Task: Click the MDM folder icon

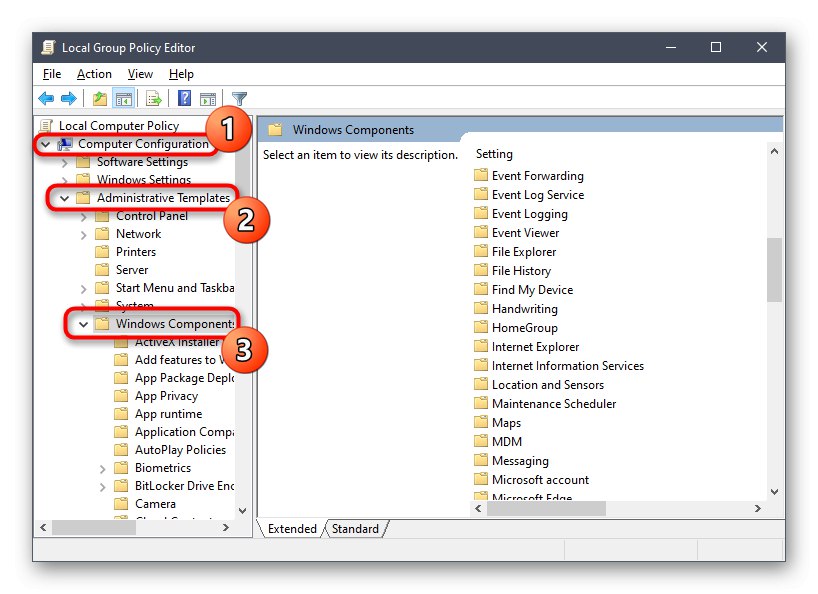Action: pos(481,441)
